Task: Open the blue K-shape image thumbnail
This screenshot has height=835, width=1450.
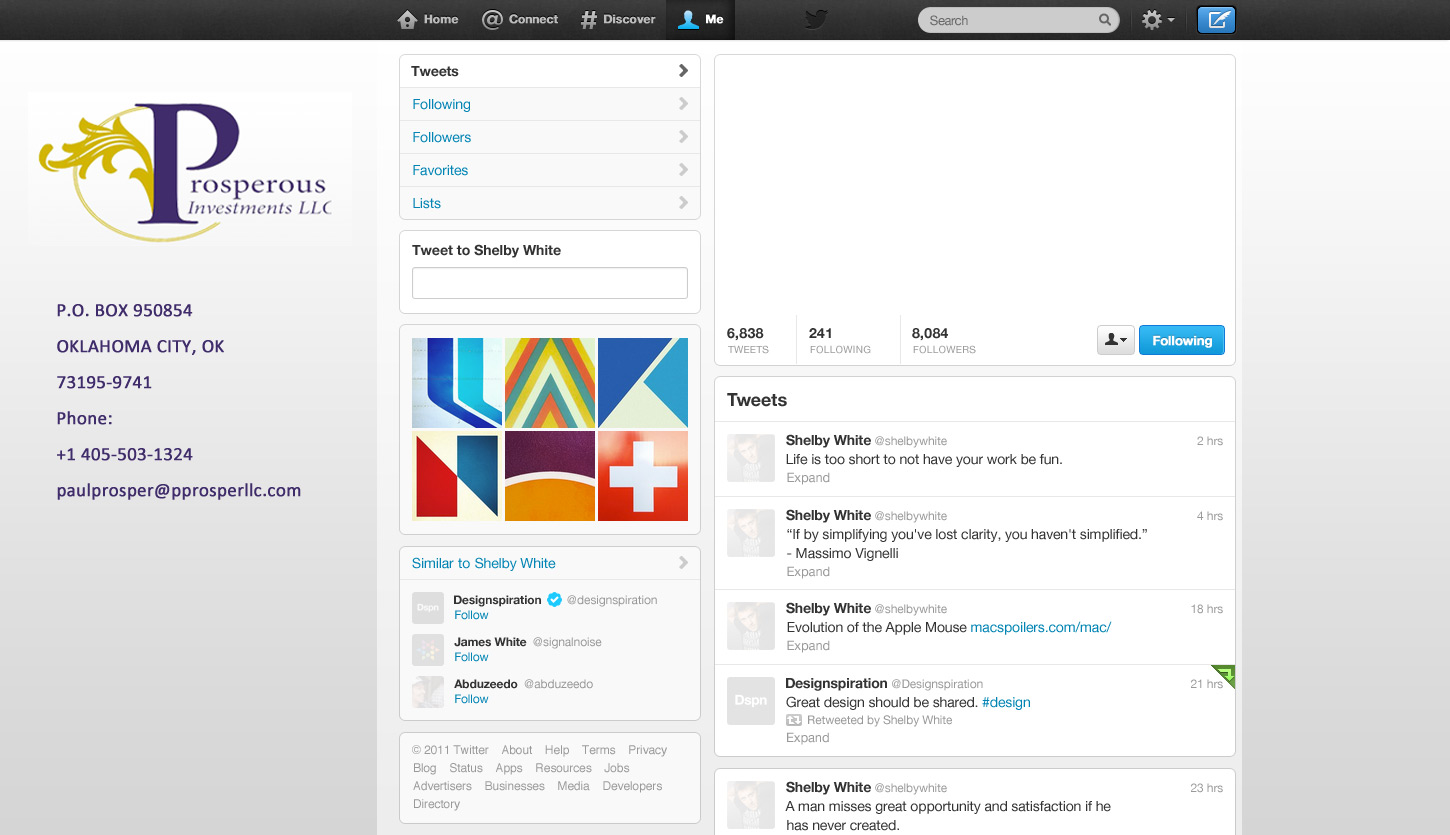Action: click(x=643, y=383)
